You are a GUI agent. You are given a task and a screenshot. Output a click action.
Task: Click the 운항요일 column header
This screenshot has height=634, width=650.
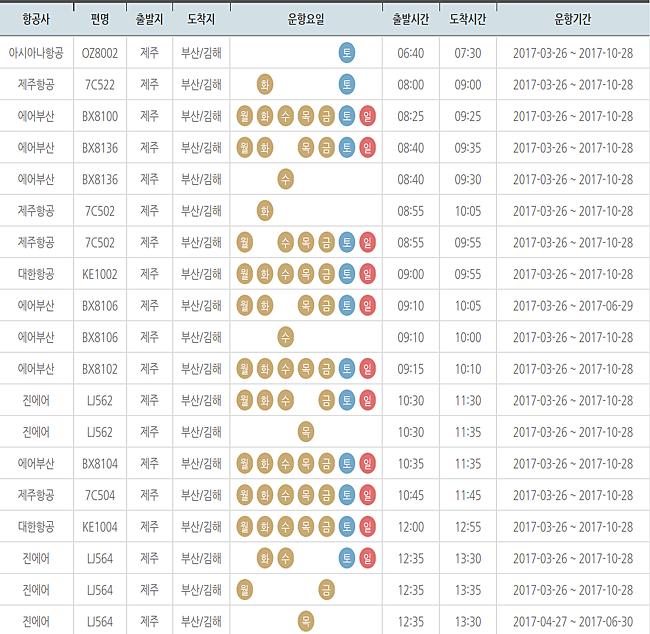[x=306, y=19]
